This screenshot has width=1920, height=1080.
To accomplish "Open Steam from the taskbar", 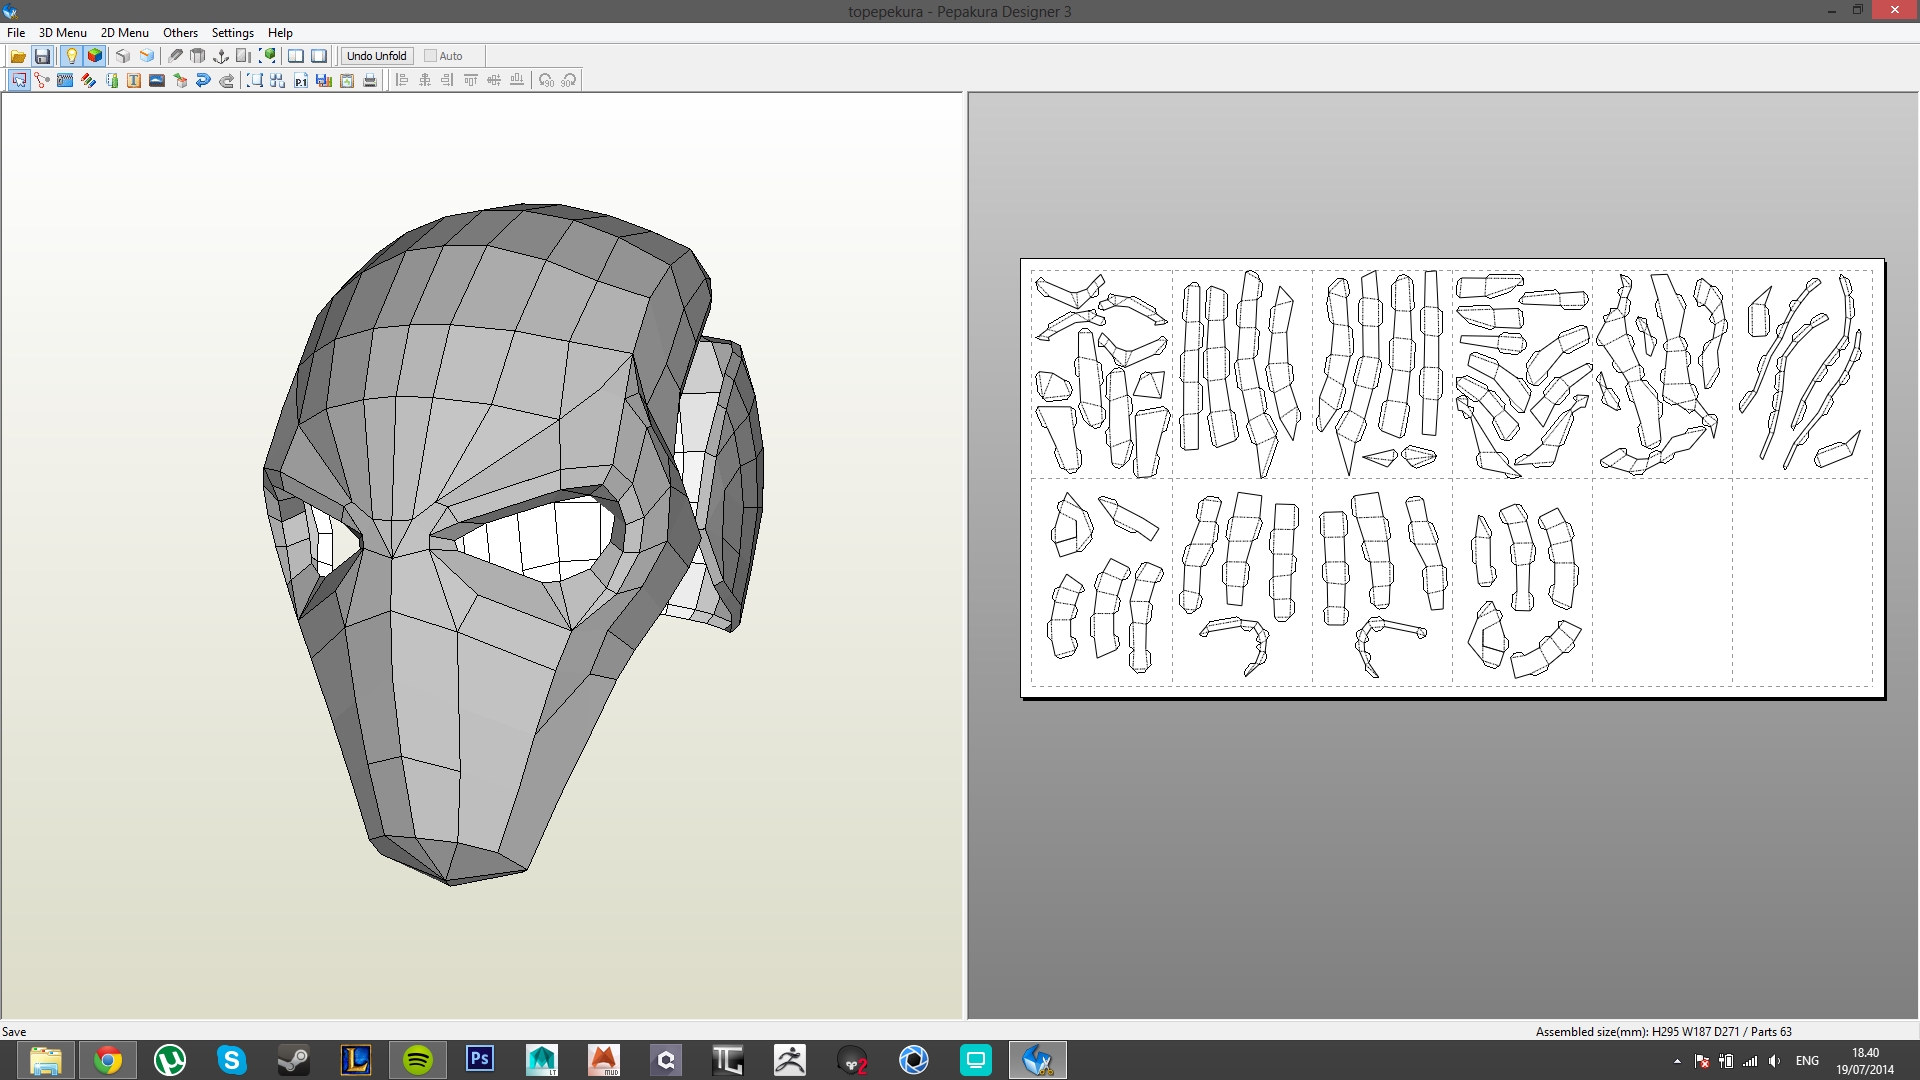I will pos(294,1060).
